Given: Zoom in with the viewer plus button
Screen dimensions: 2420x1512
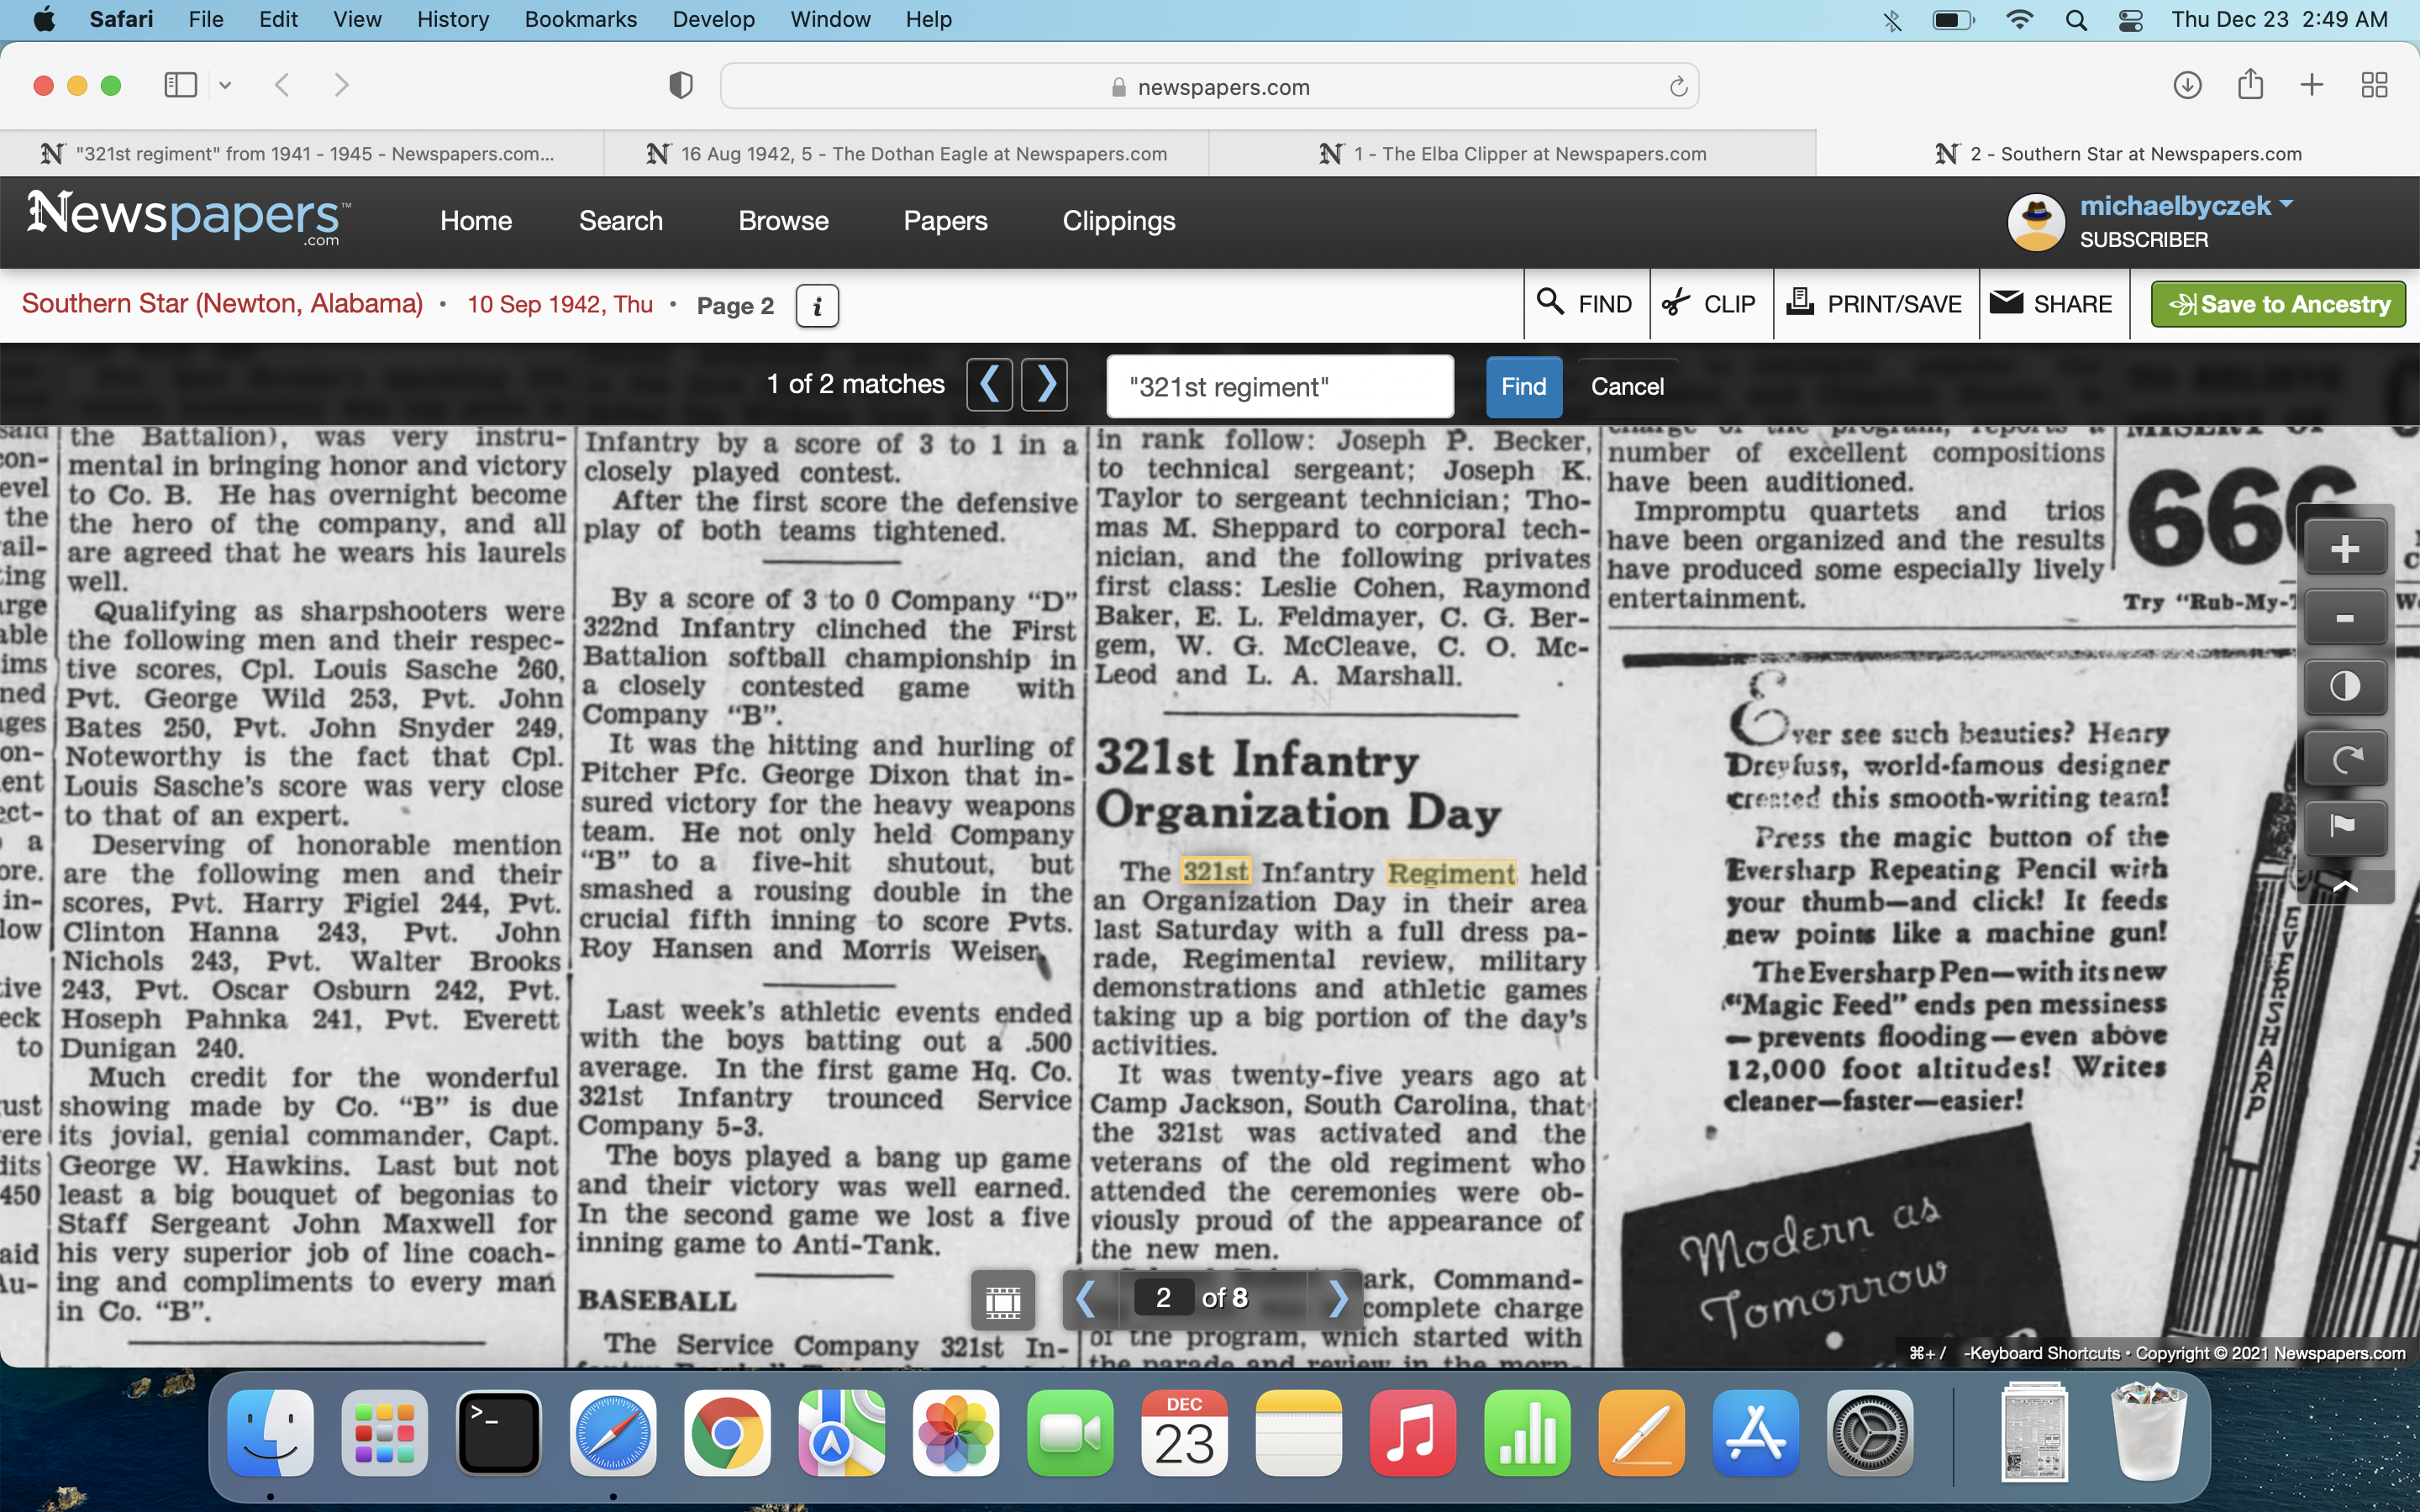Looking at the screenshot, I should click(2344, 548).
